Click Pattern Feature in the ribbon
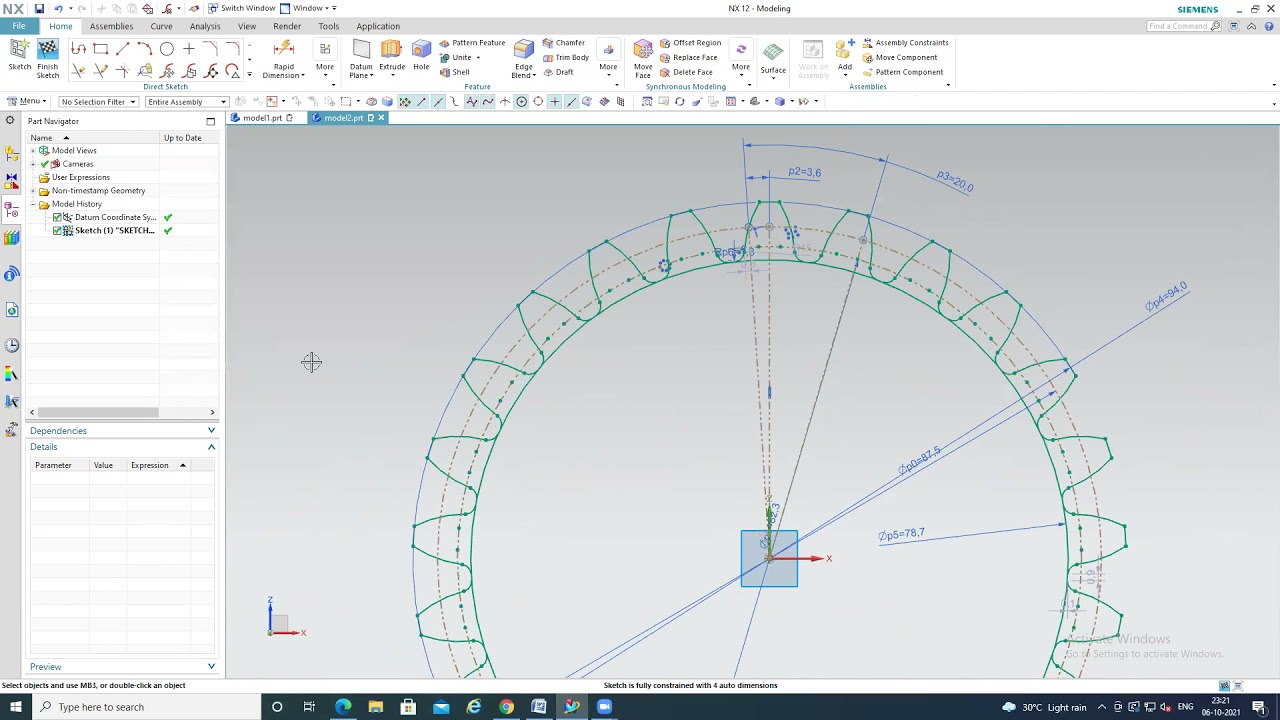The image size is (1280, 720). pos(472,43)
